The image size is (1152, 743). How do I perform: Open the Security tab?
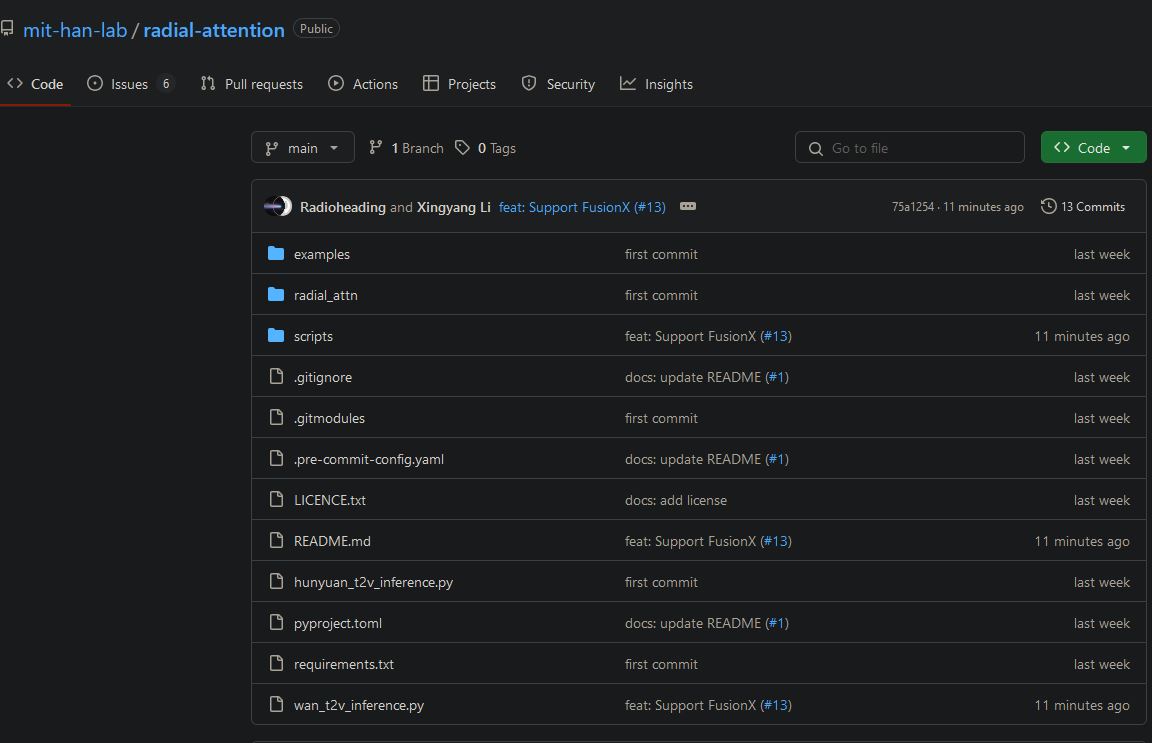558,84
